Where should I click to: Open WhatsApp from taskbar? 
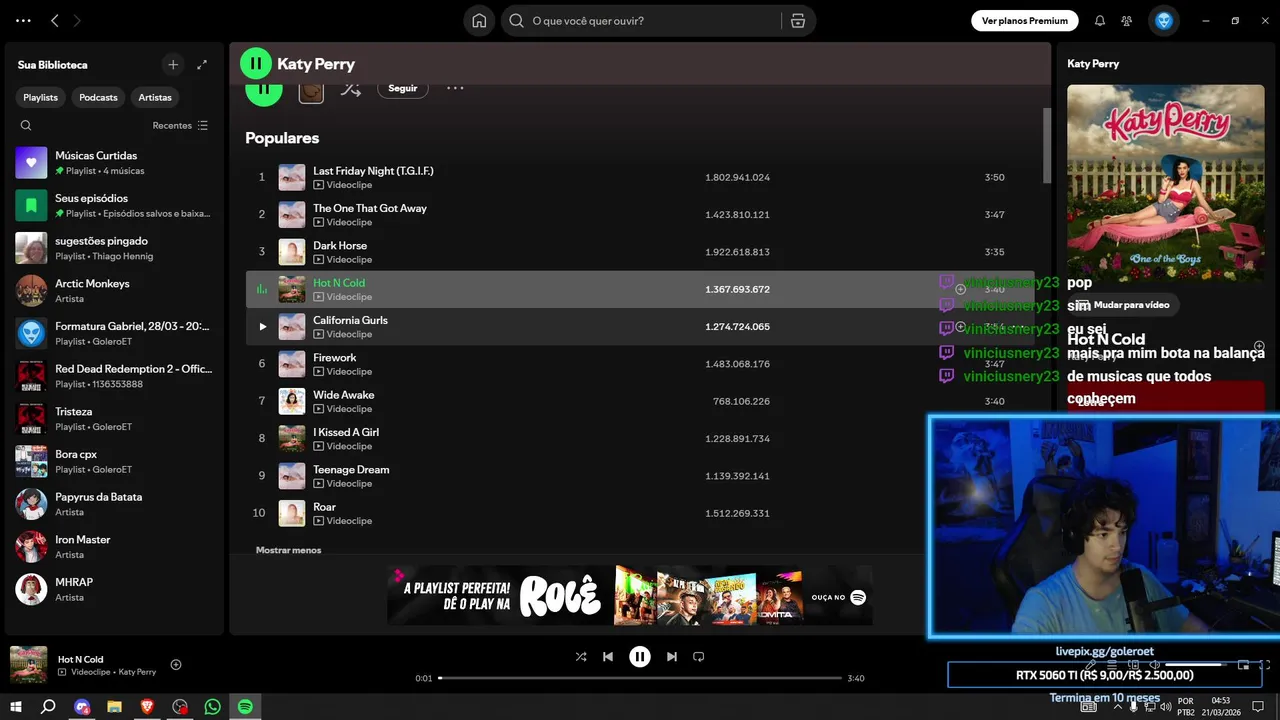pos(212,707)
